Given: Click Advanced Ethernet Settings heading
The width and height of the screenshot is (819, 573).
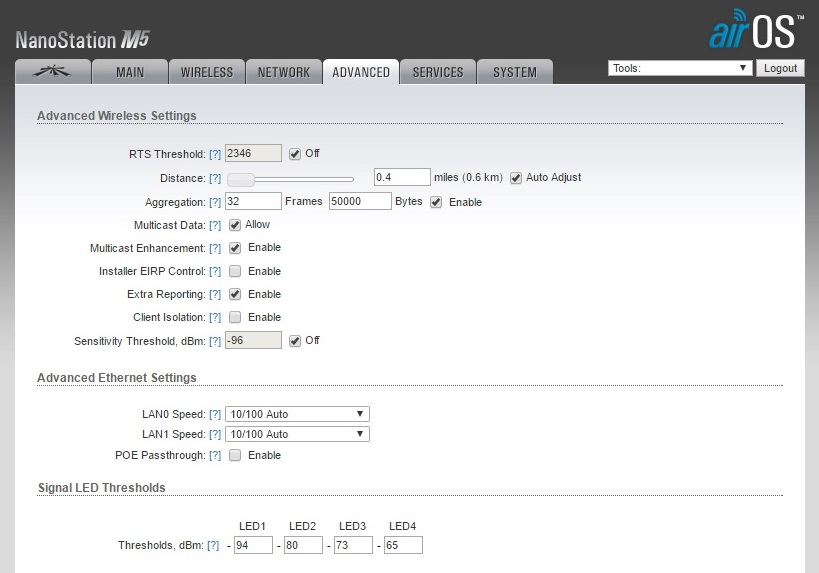Looking at the screenshot, I should 116,377.
